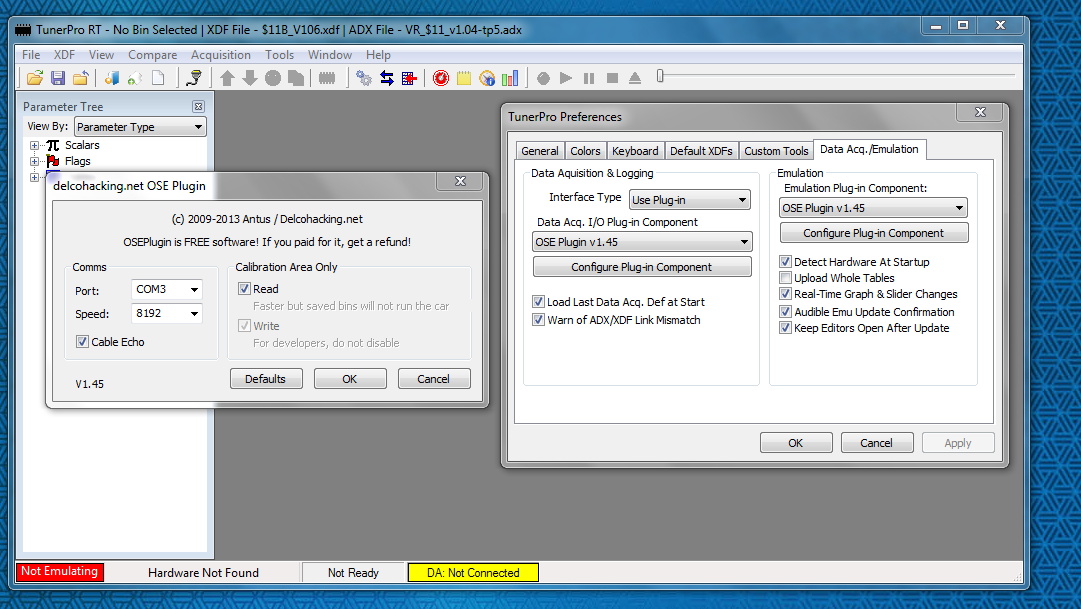The width and height of the screenshot is (1081, 609).
Task: Select the Scalars tree item
Action: (82, 145)
